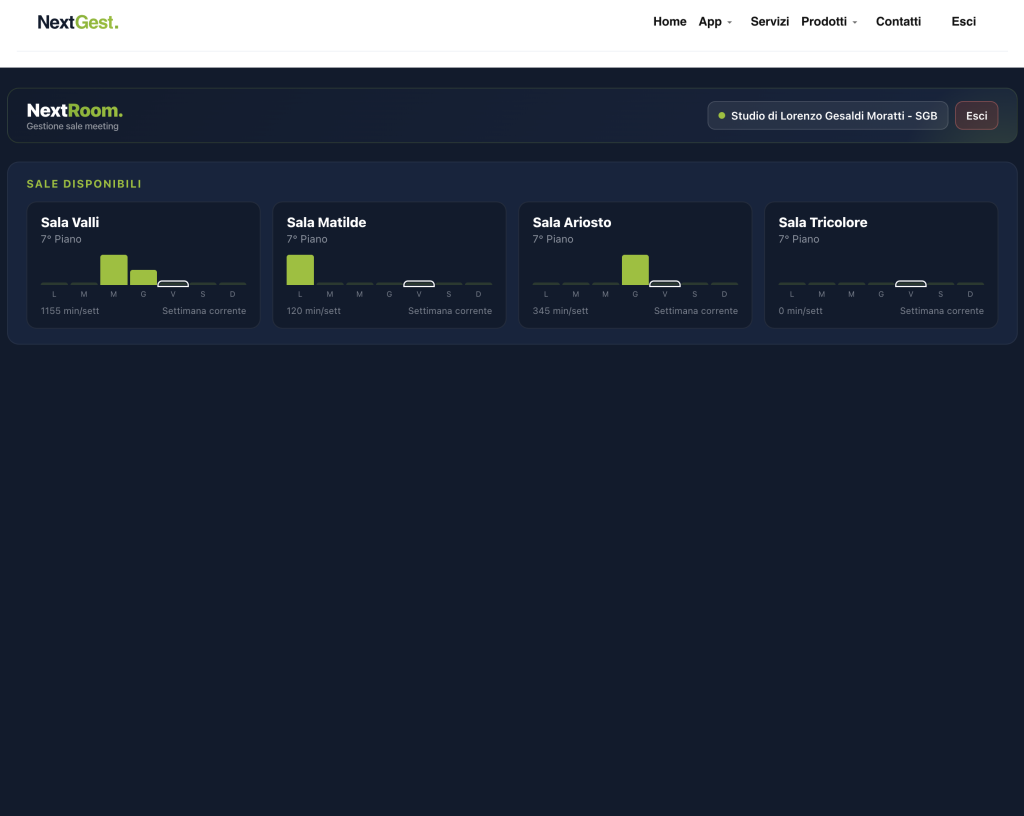This screenshot has width=1024, height=816.
Task: Click Sala Matilde's Monday usage bar
Action: point(300,270)
